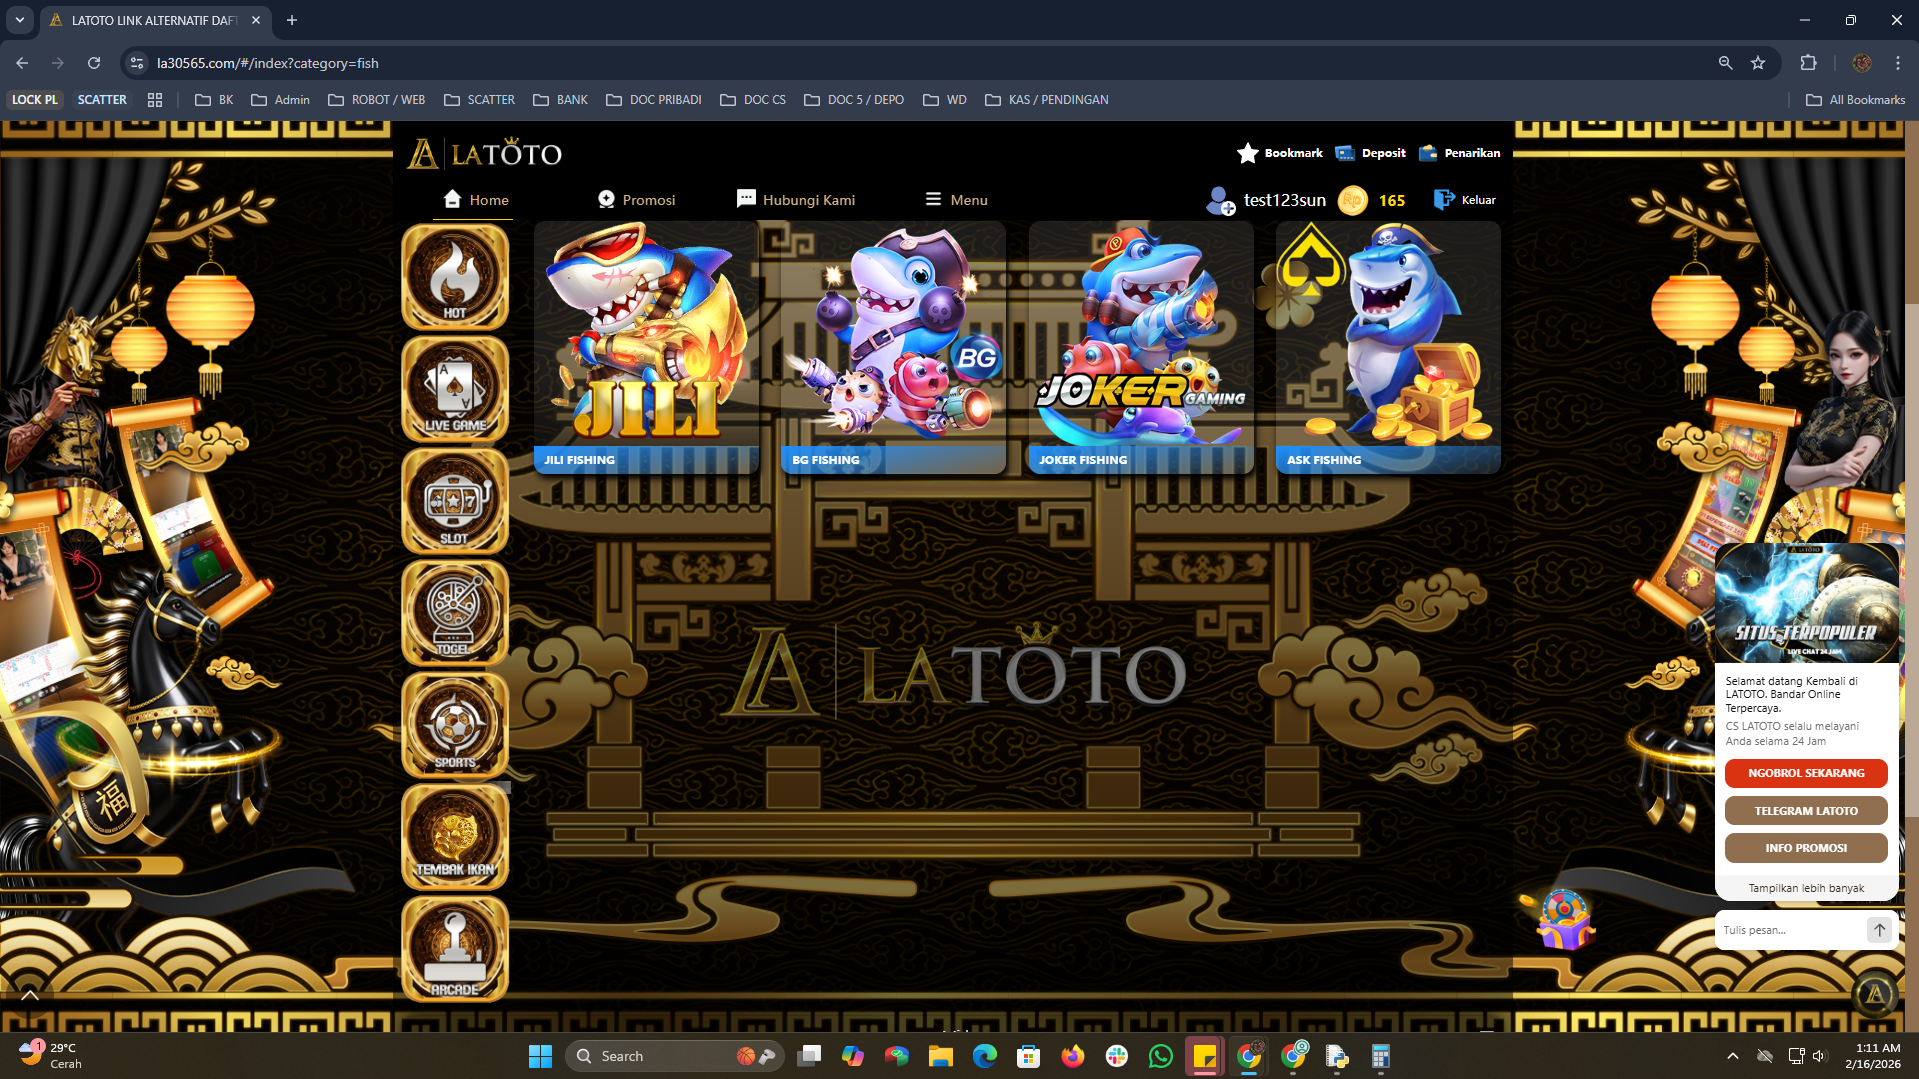Go to the Home tab
Viewport: 1919px width, 1079px height.
(x=475, y=200)
